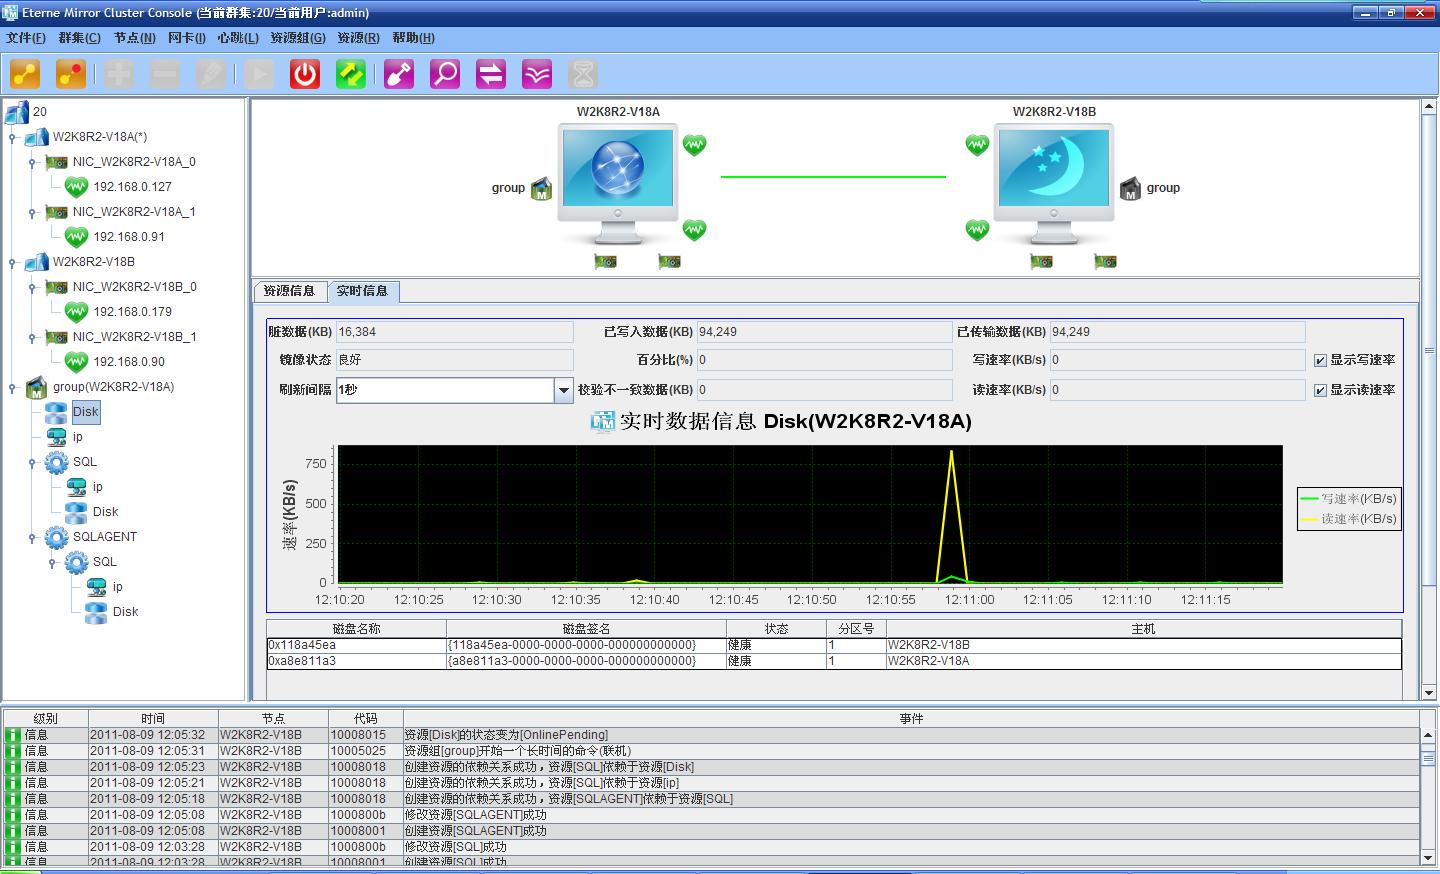Select IP address 192.168.0.91 in tree

(x=129, y=237)
